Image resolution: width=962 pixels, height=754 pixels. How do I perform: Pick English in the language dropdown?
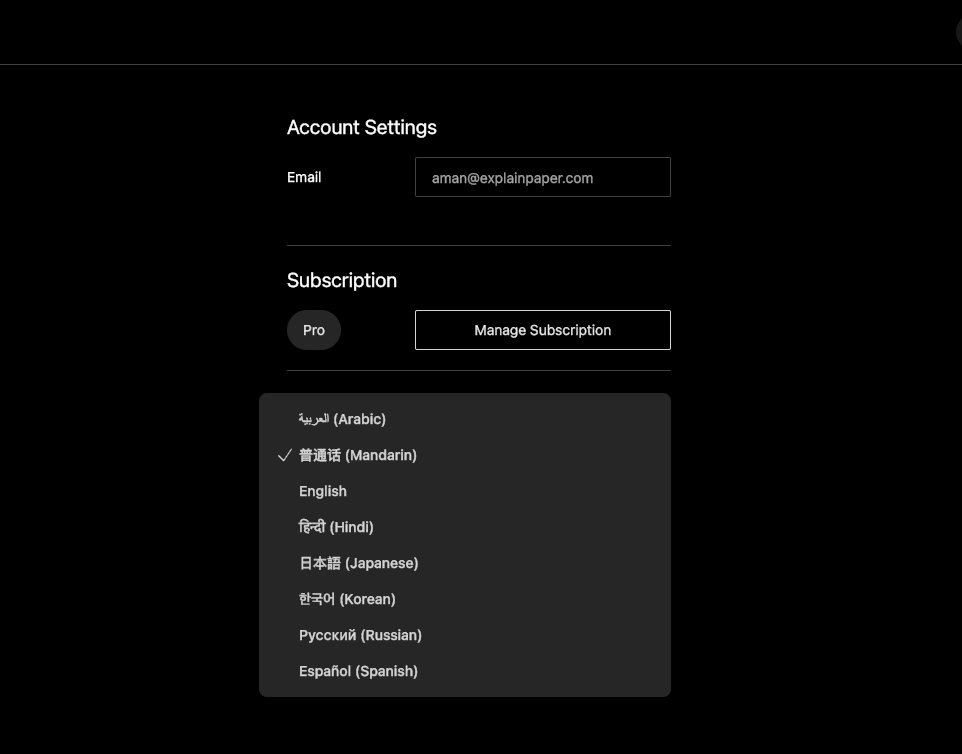point(464,491)
